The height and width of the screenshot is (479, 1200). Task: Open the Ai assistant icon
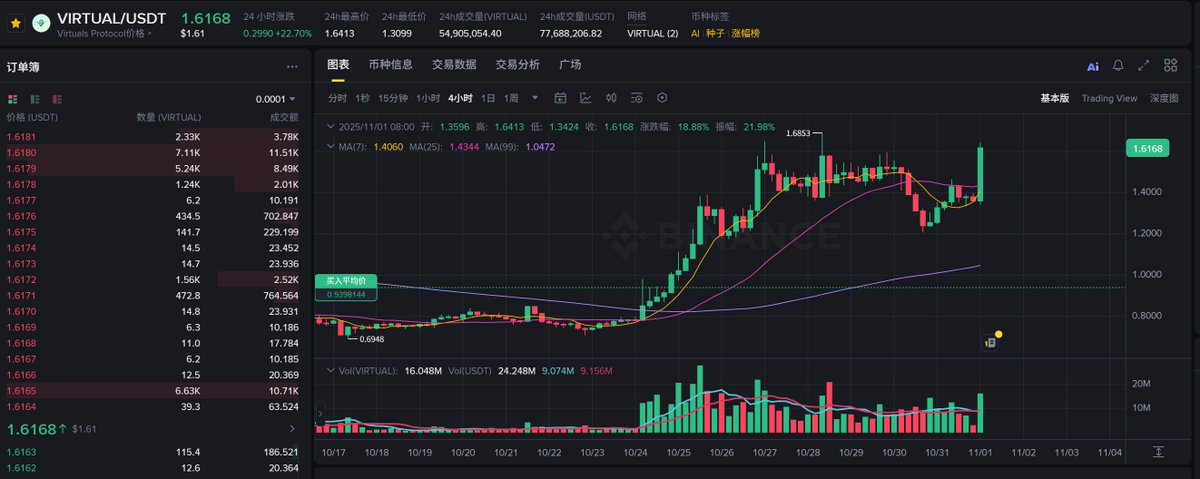[x=1093, y=66]
